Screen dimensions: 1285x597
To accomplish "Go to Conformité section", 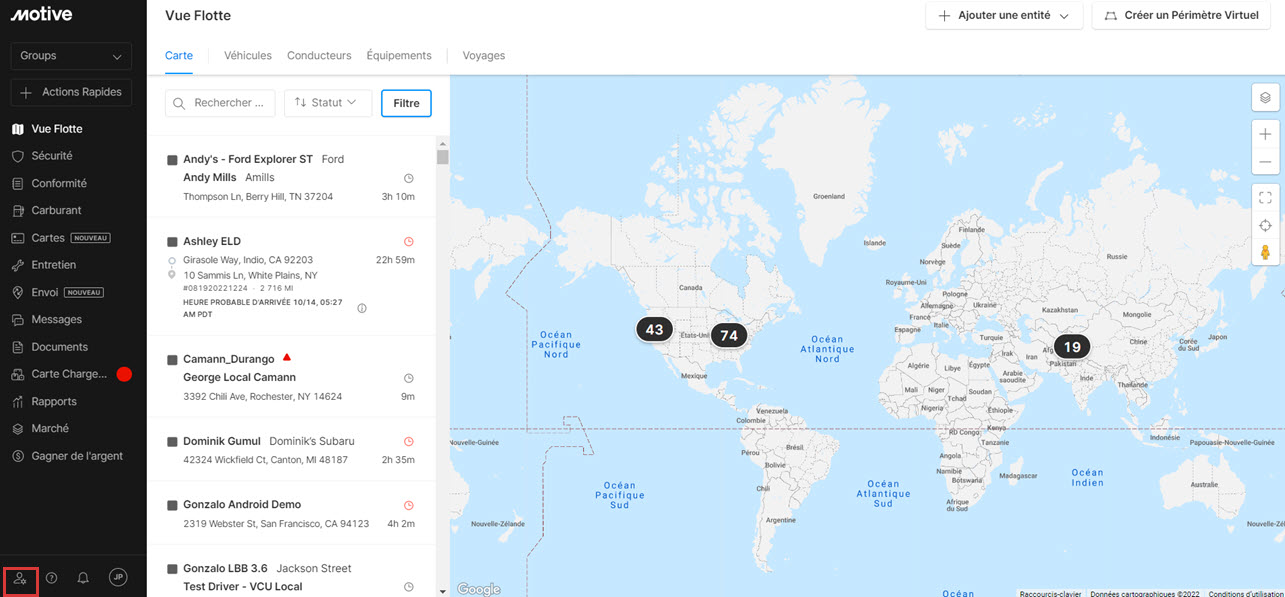I will pyautogui.click(x=49, y=183).
